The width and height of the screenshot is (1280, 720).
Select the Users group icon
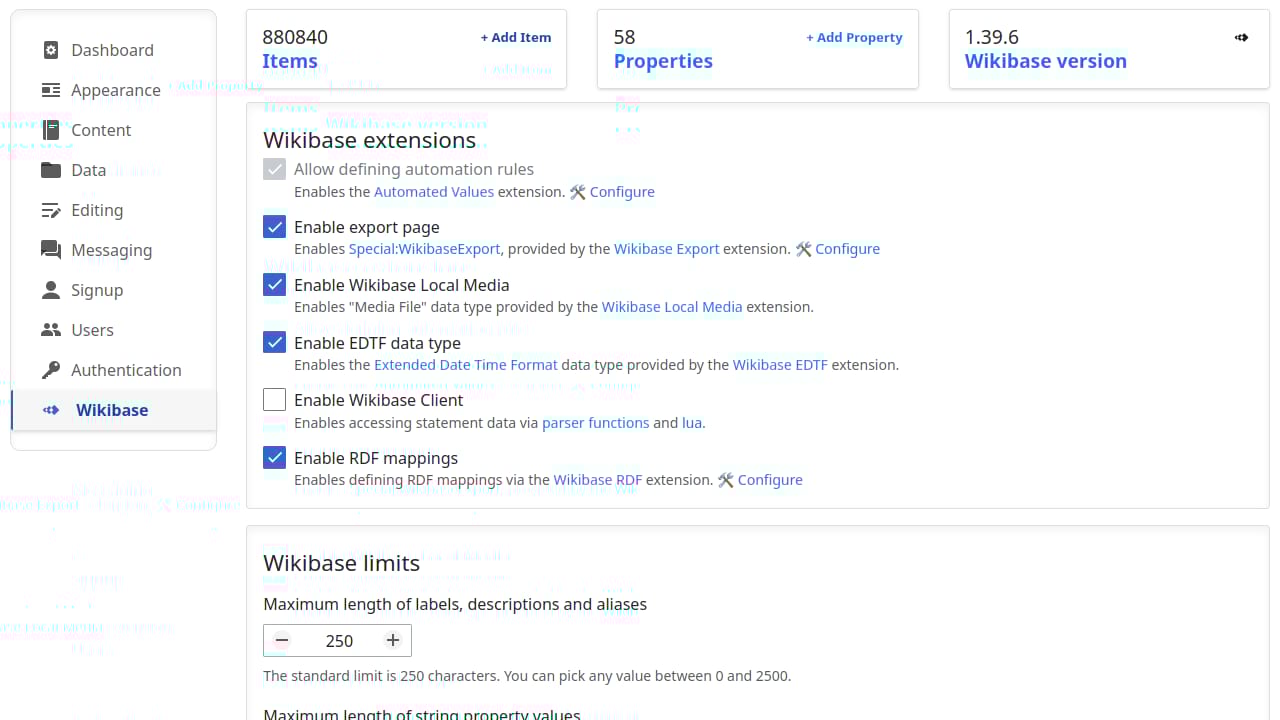(49, 330)
